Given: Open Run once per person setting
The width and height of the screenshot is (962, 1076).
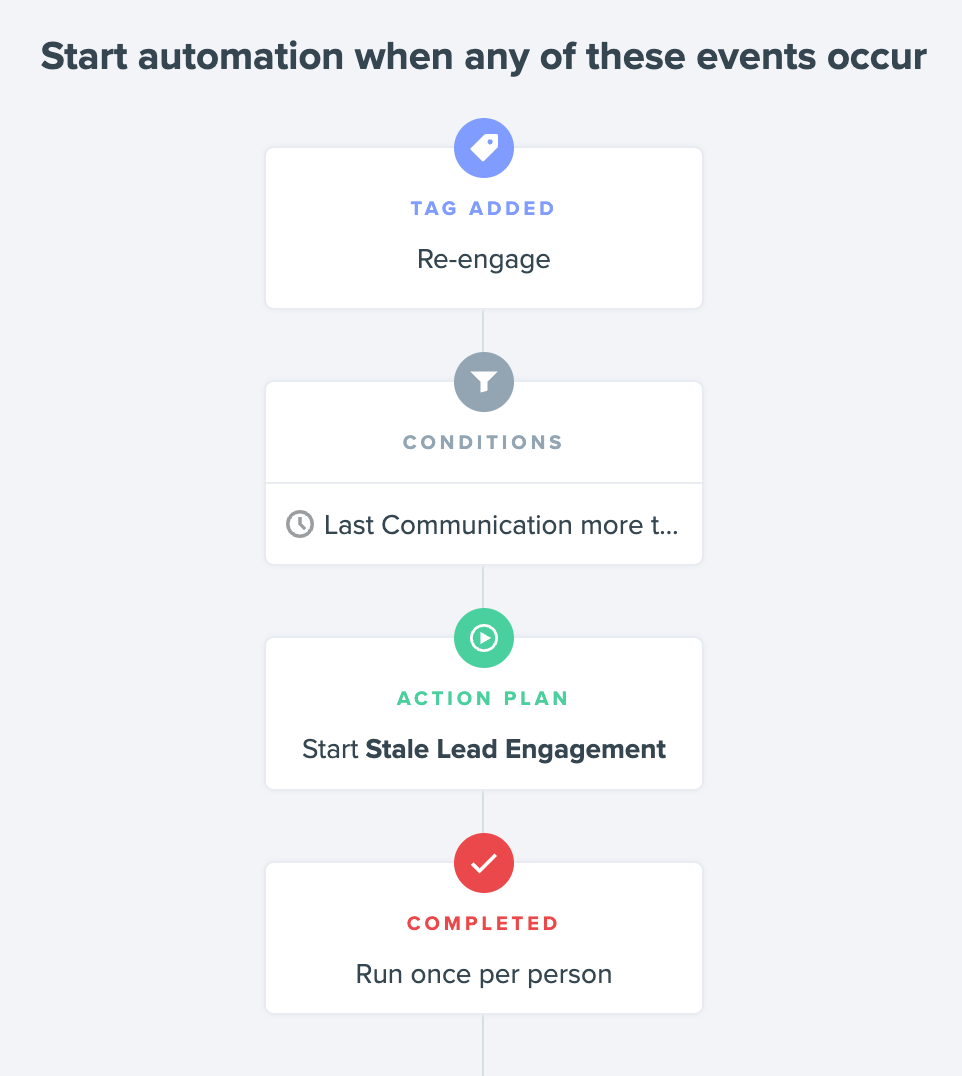Looking at the screenshot, I should pyautogui.click(x=484, y=974).
